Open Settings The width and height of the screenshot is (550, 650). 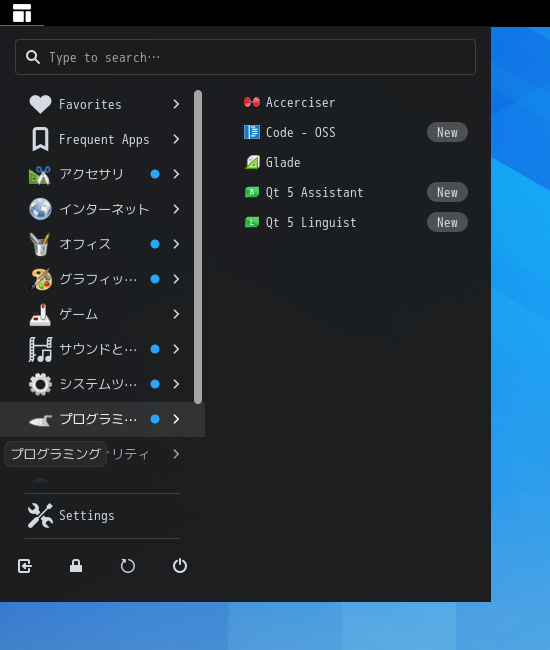click(102, 515)
